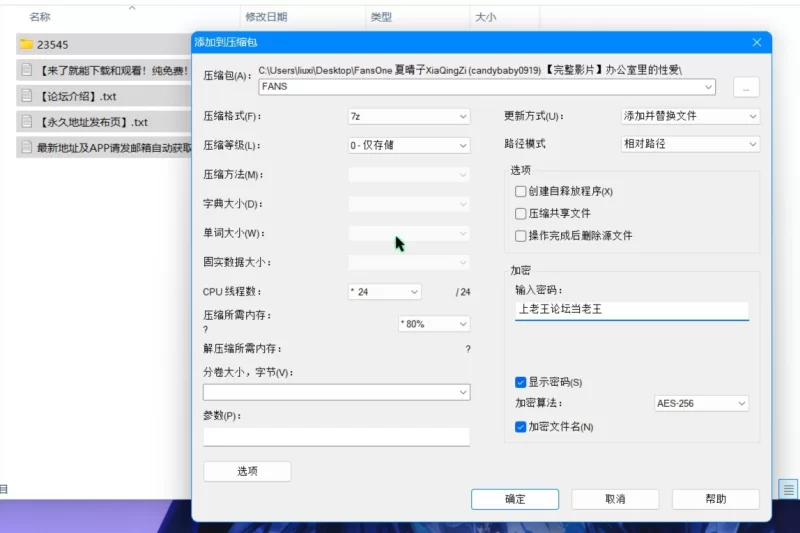The height and width of the screenshot is (533, 800).
Task: Disable the 加密文件名 checkbox
Action: pos(520,427)
